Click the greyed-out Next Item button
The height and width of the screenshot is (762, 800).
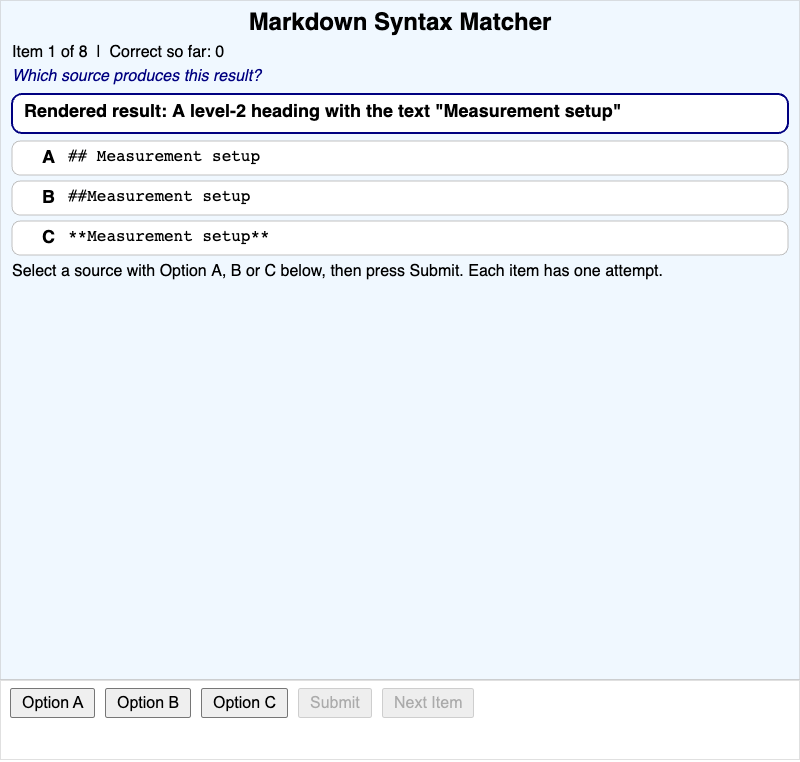(x=428, y=703)
